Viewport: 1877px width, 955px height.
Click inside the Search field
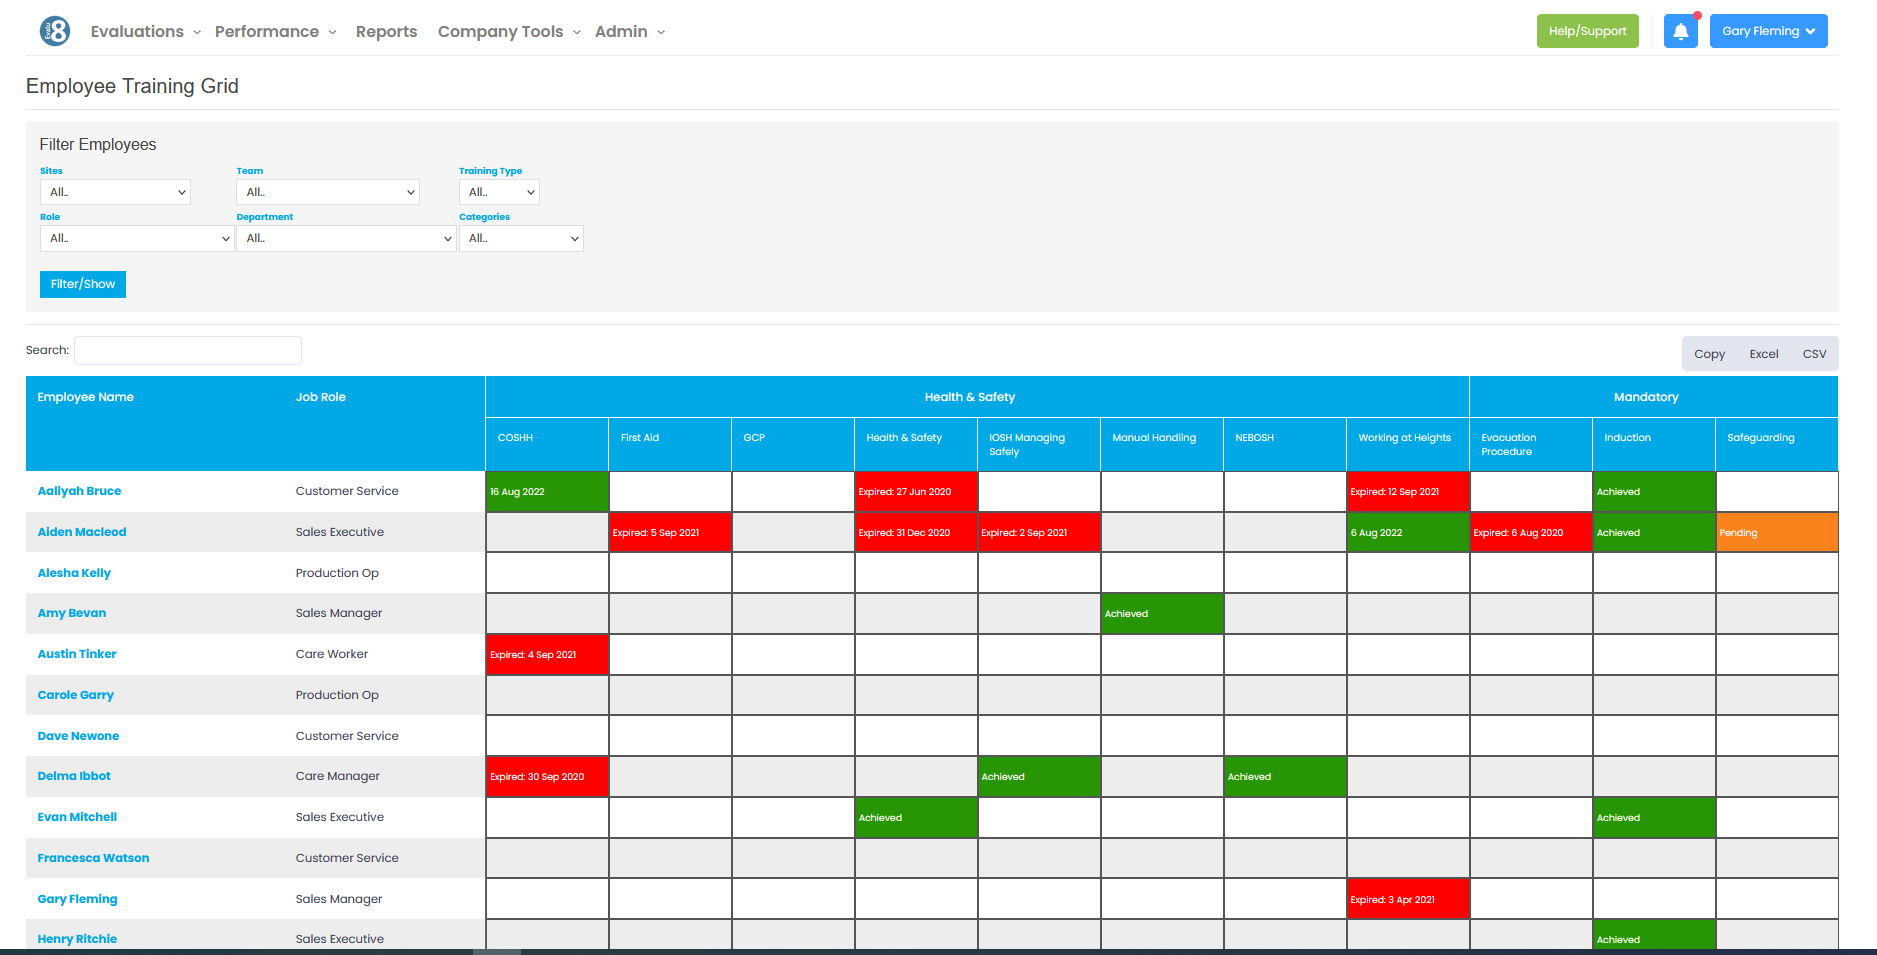click(x=187, y=350)
